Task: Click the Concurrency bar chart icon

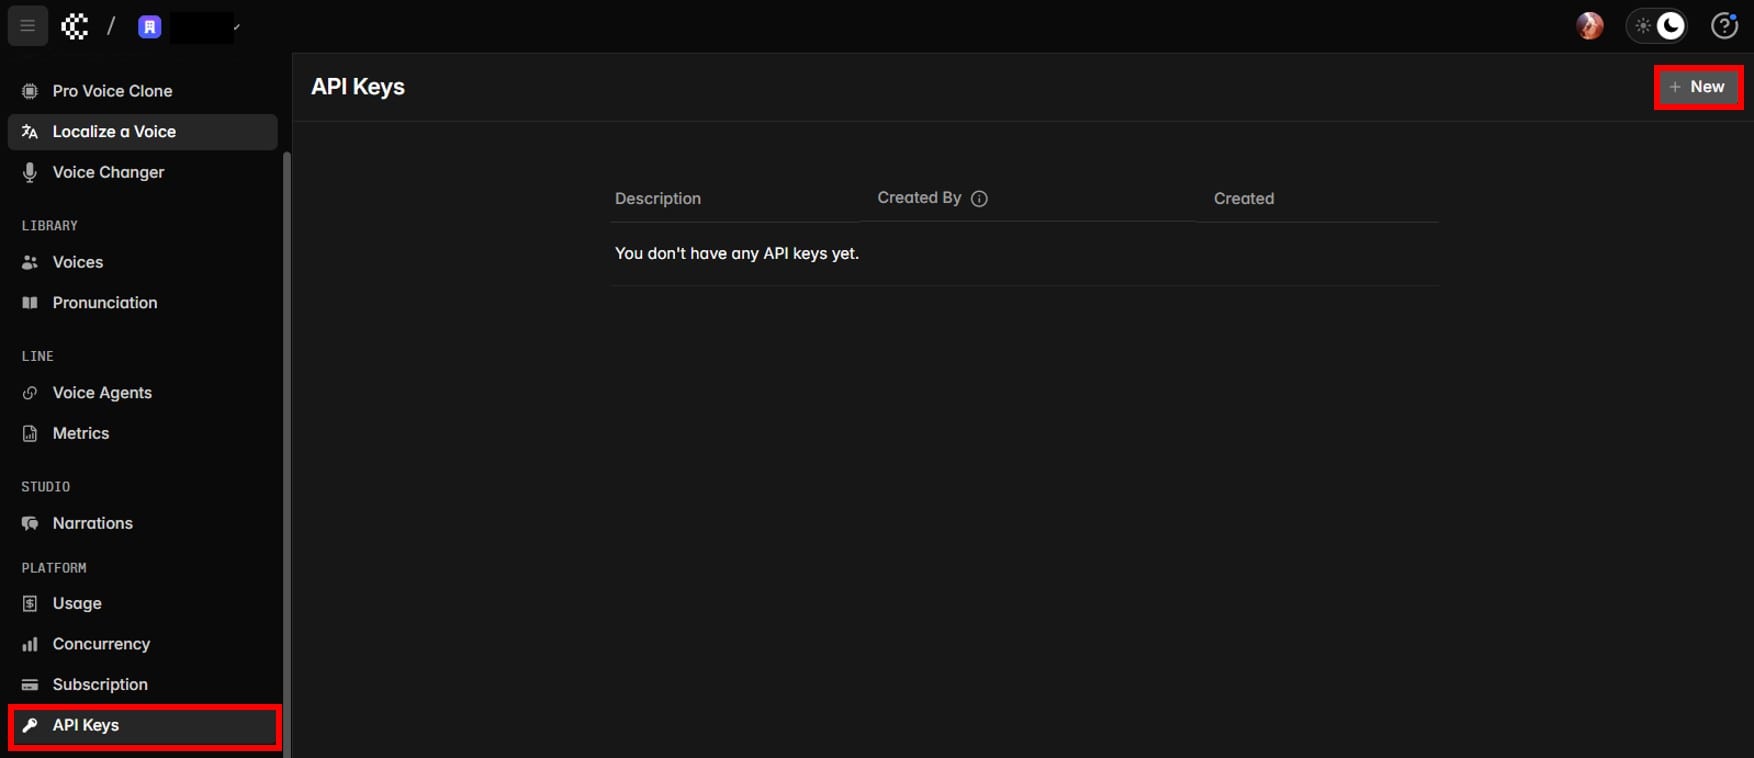Action: pos(30,644)
